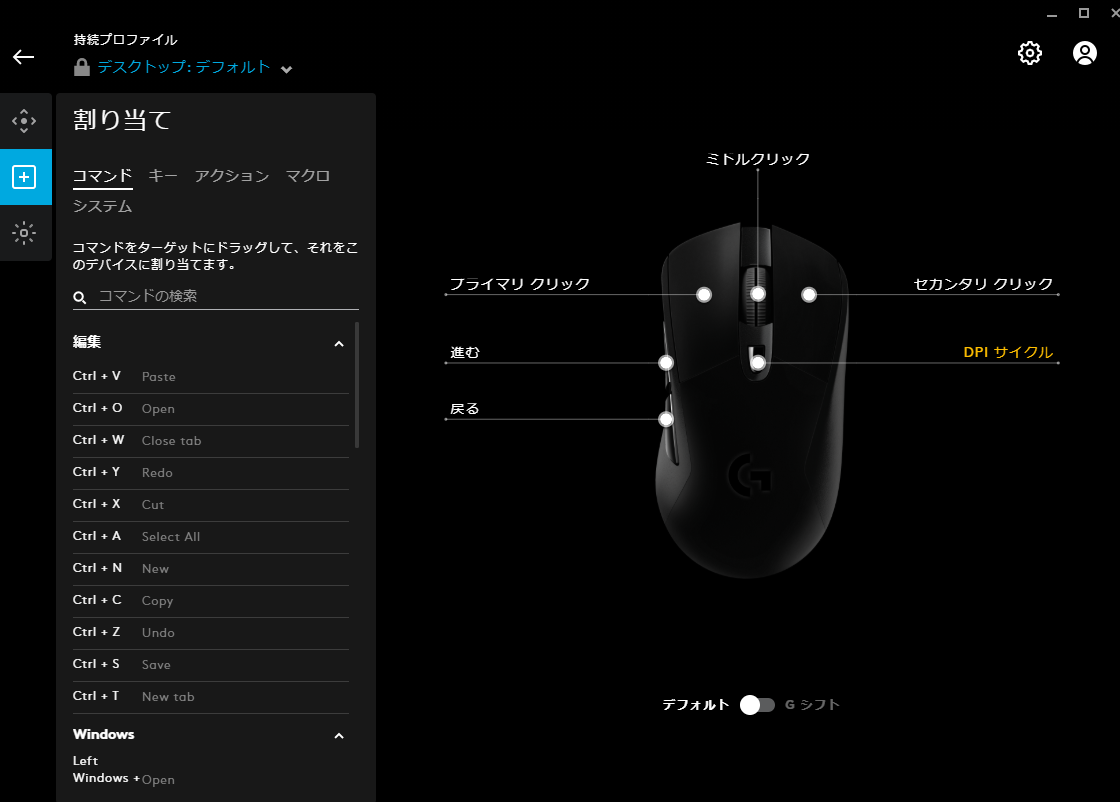This screenshot has height=802, width=1120.
Task: Open the settings gear icon
Action: tap(1029, 53)
